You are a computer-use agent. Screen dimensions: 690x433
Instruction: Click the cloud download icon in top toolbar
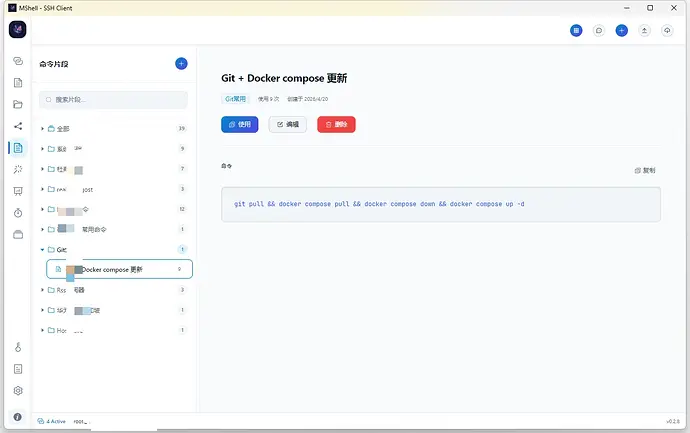667,30
